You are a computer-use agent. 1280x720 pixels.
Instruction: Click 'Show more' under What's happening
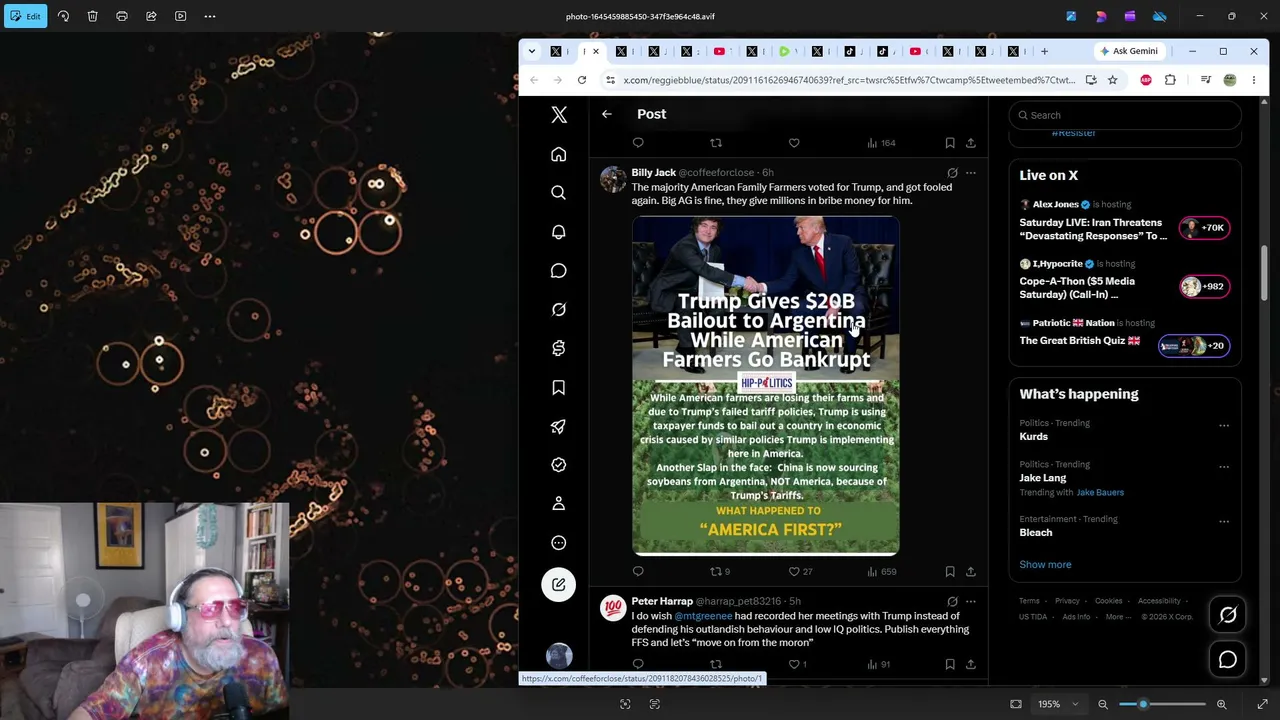point(1045,565)
